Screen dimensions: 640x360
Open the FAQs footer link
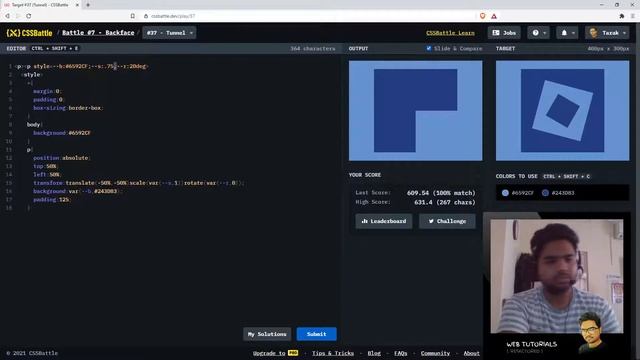tap(401, 353)
